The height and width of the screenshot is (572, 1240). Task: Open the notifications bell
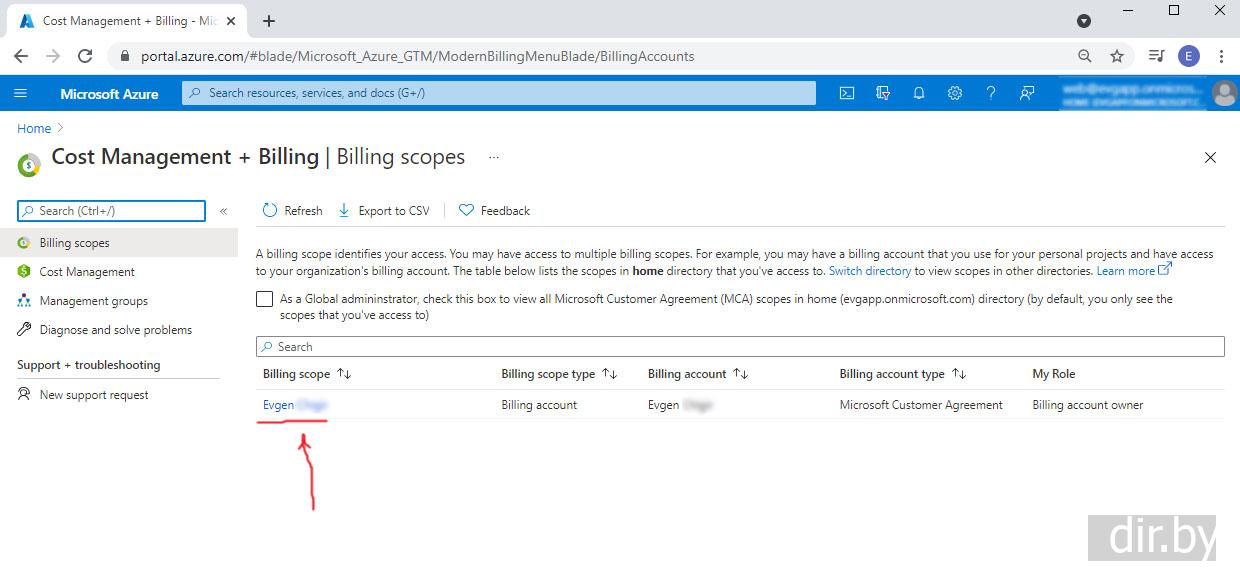pyautogui.click(x=918, y=93)
